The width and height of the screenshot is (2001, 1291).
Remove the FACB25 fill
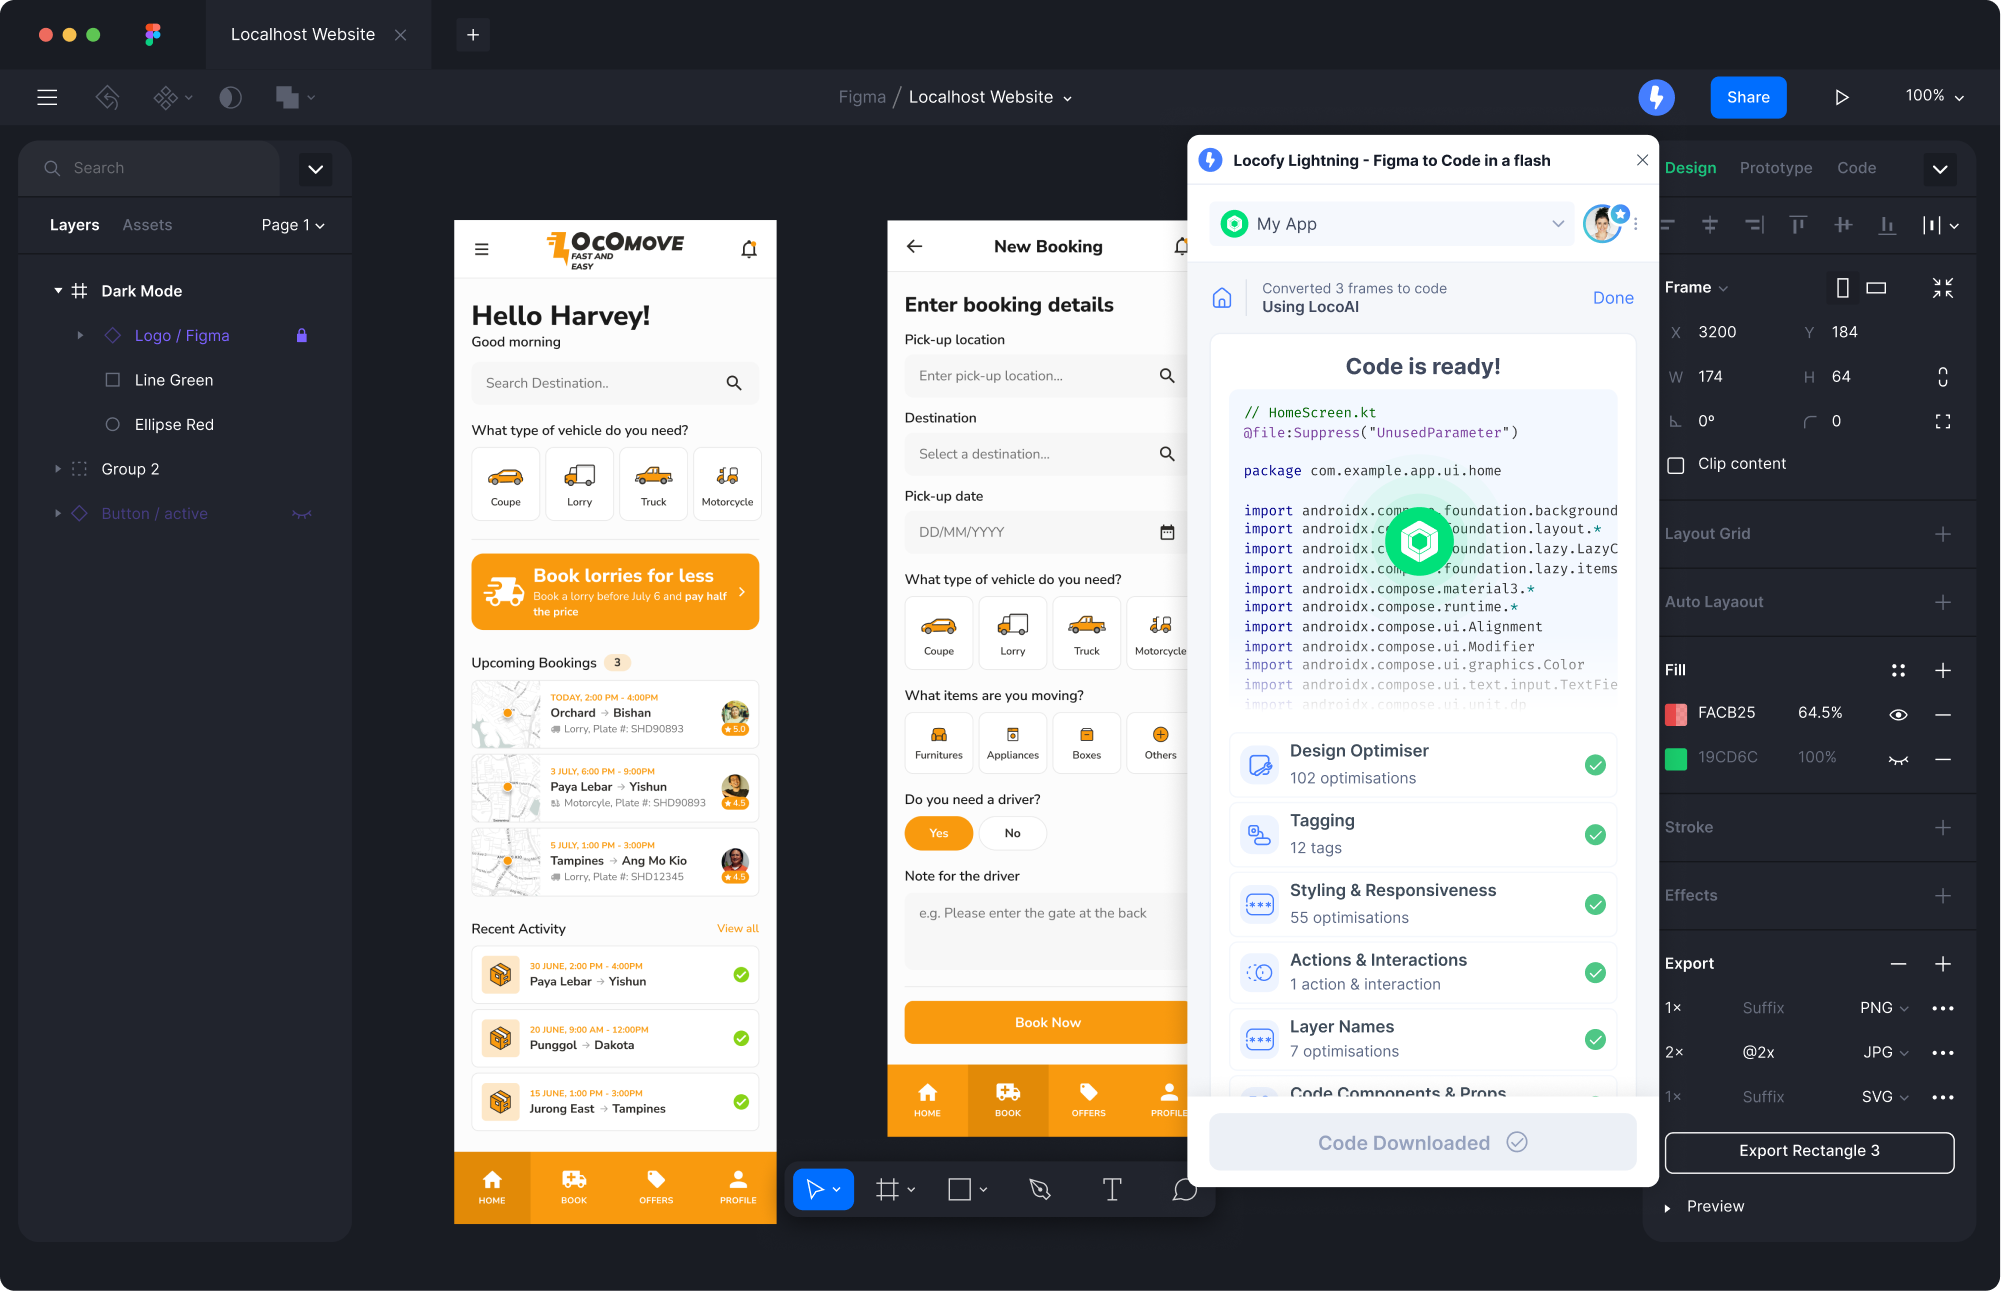(x=1943, y=714)
